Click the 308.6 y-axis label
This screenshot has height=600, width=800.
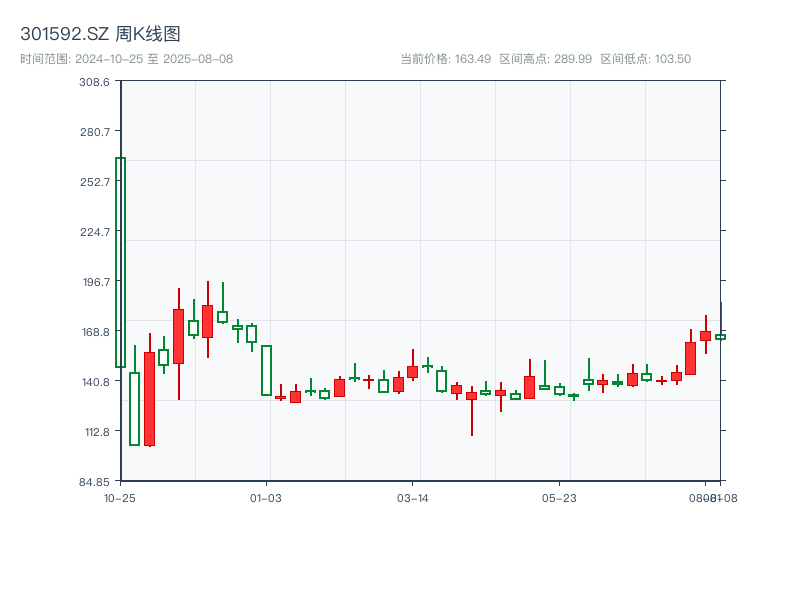tap(94, 82)
